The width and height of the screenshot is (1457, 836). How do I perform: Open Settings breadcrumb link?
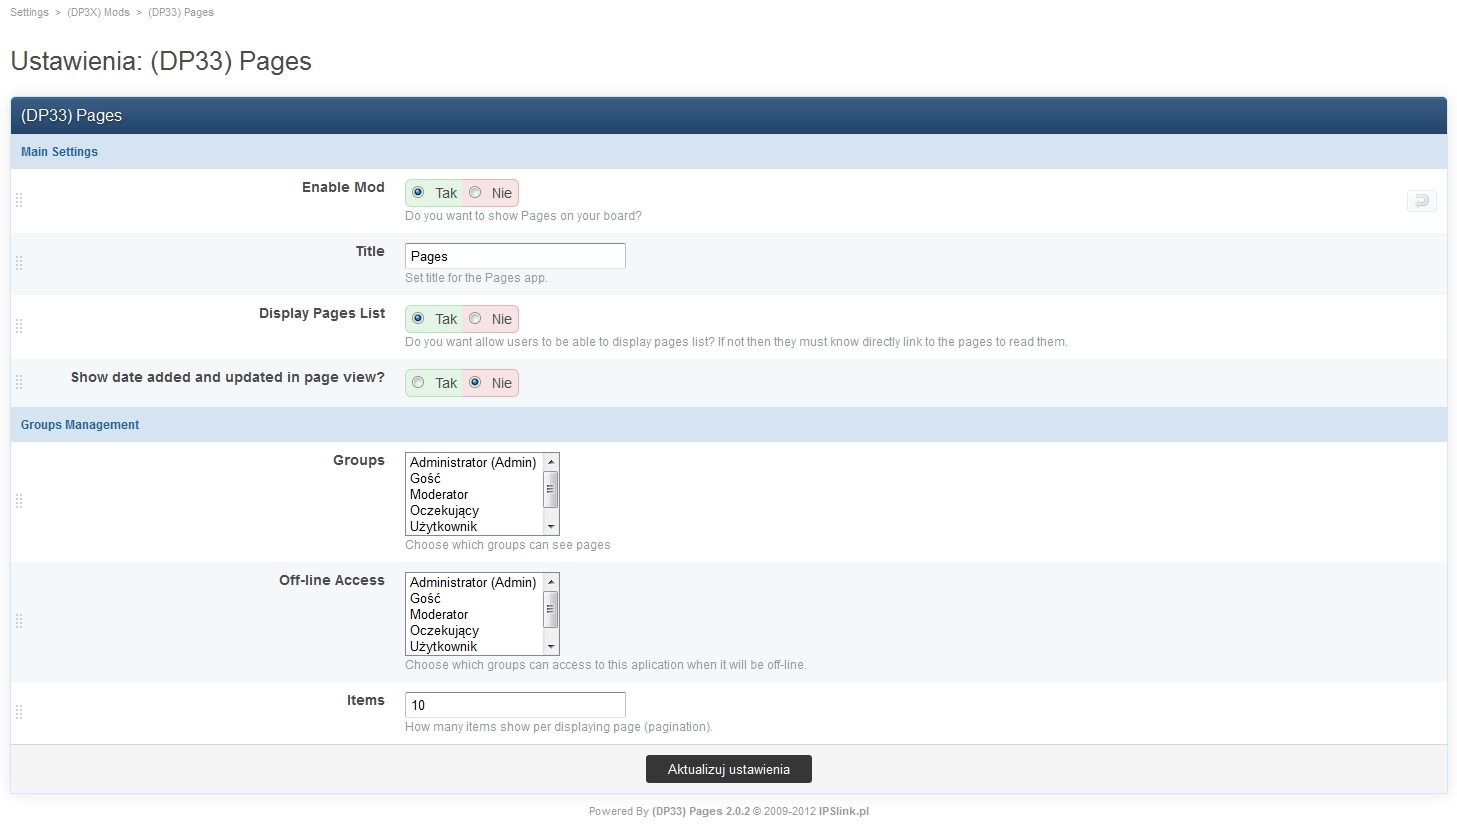click(x=29, y=12)
